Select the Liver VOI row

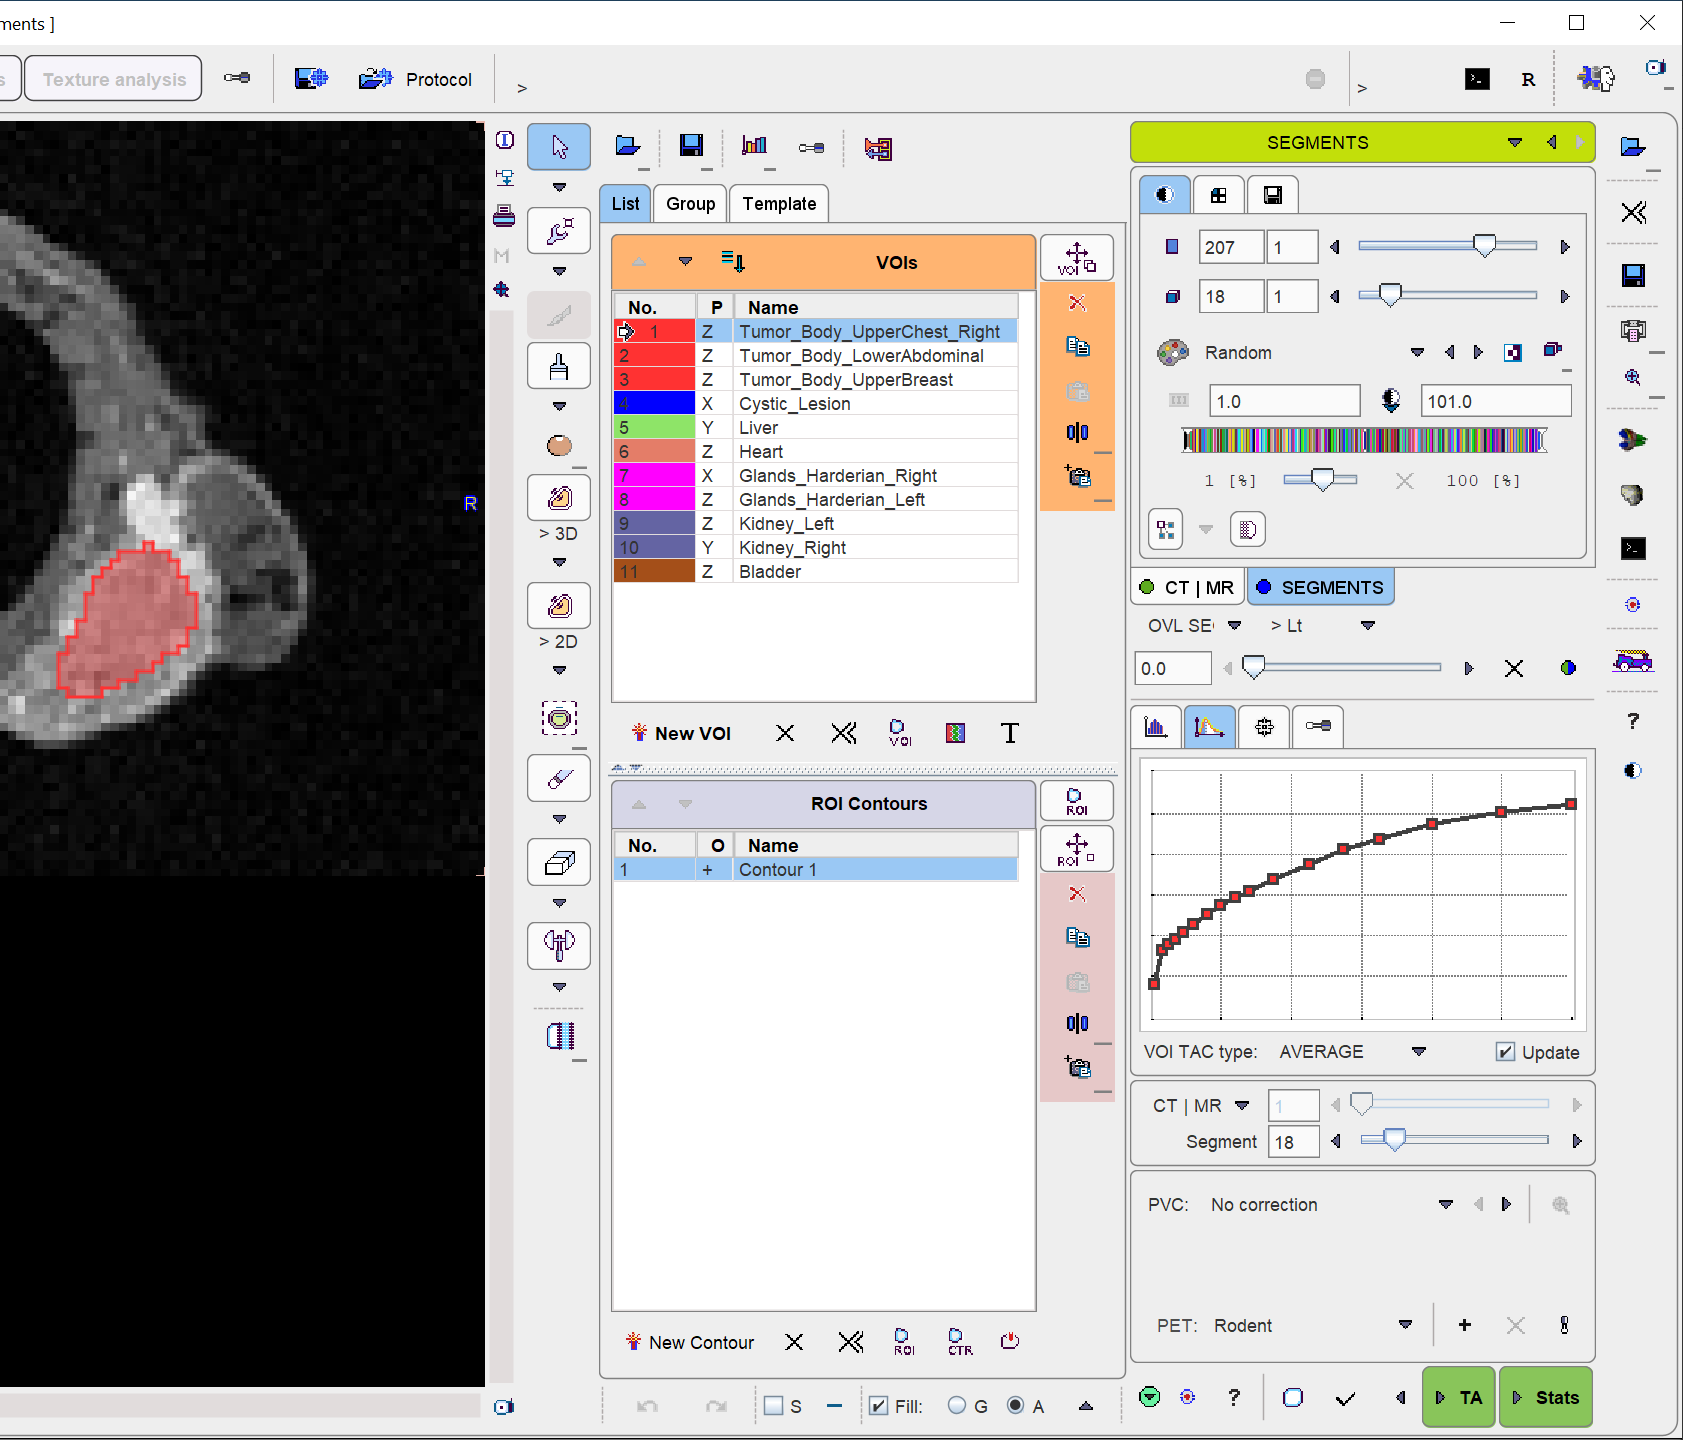coord(816,428)
